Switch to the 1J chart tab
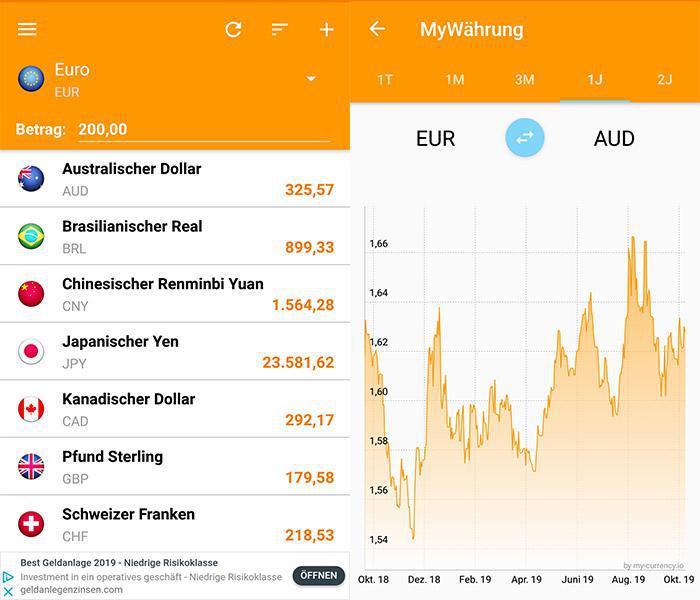Viewport: 700px width, 600px height. click(x=595, y=80)
